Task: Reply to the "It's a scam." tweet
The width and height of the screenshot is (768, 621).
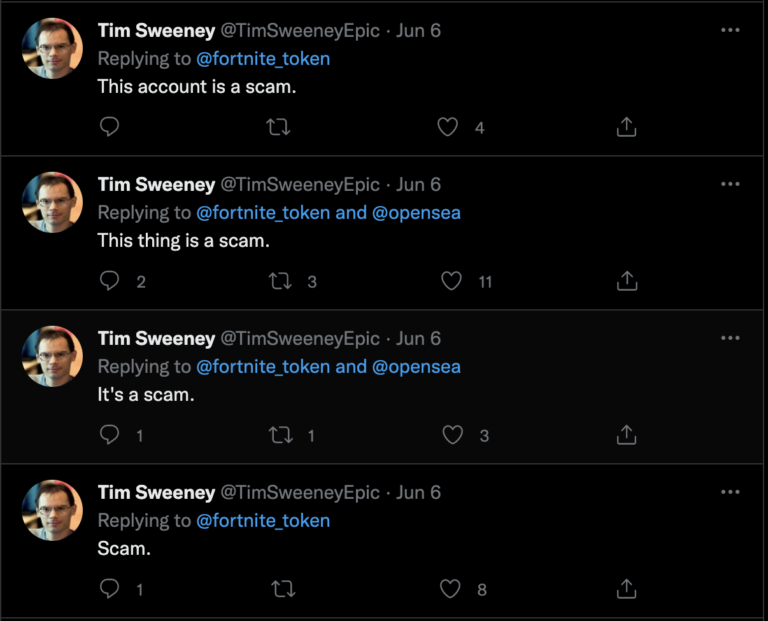Action: pyautogui.click(x=111, y=435)
